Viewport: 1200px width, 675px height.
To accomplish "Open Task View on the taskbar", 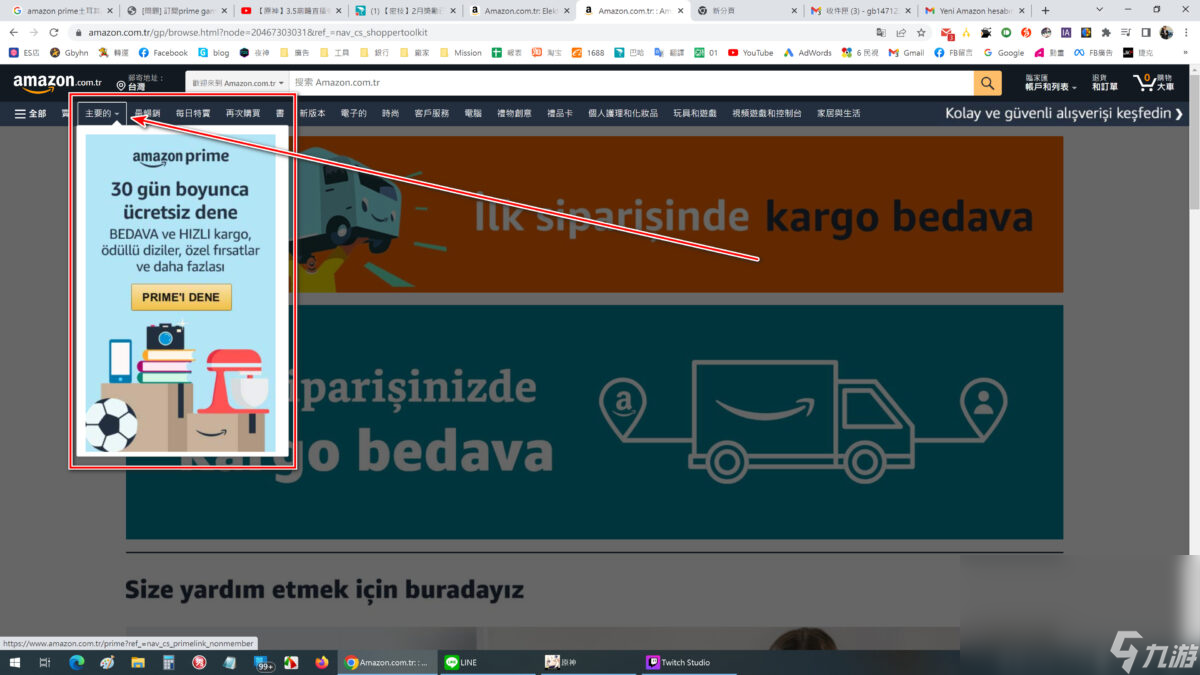I will [45, 662].
